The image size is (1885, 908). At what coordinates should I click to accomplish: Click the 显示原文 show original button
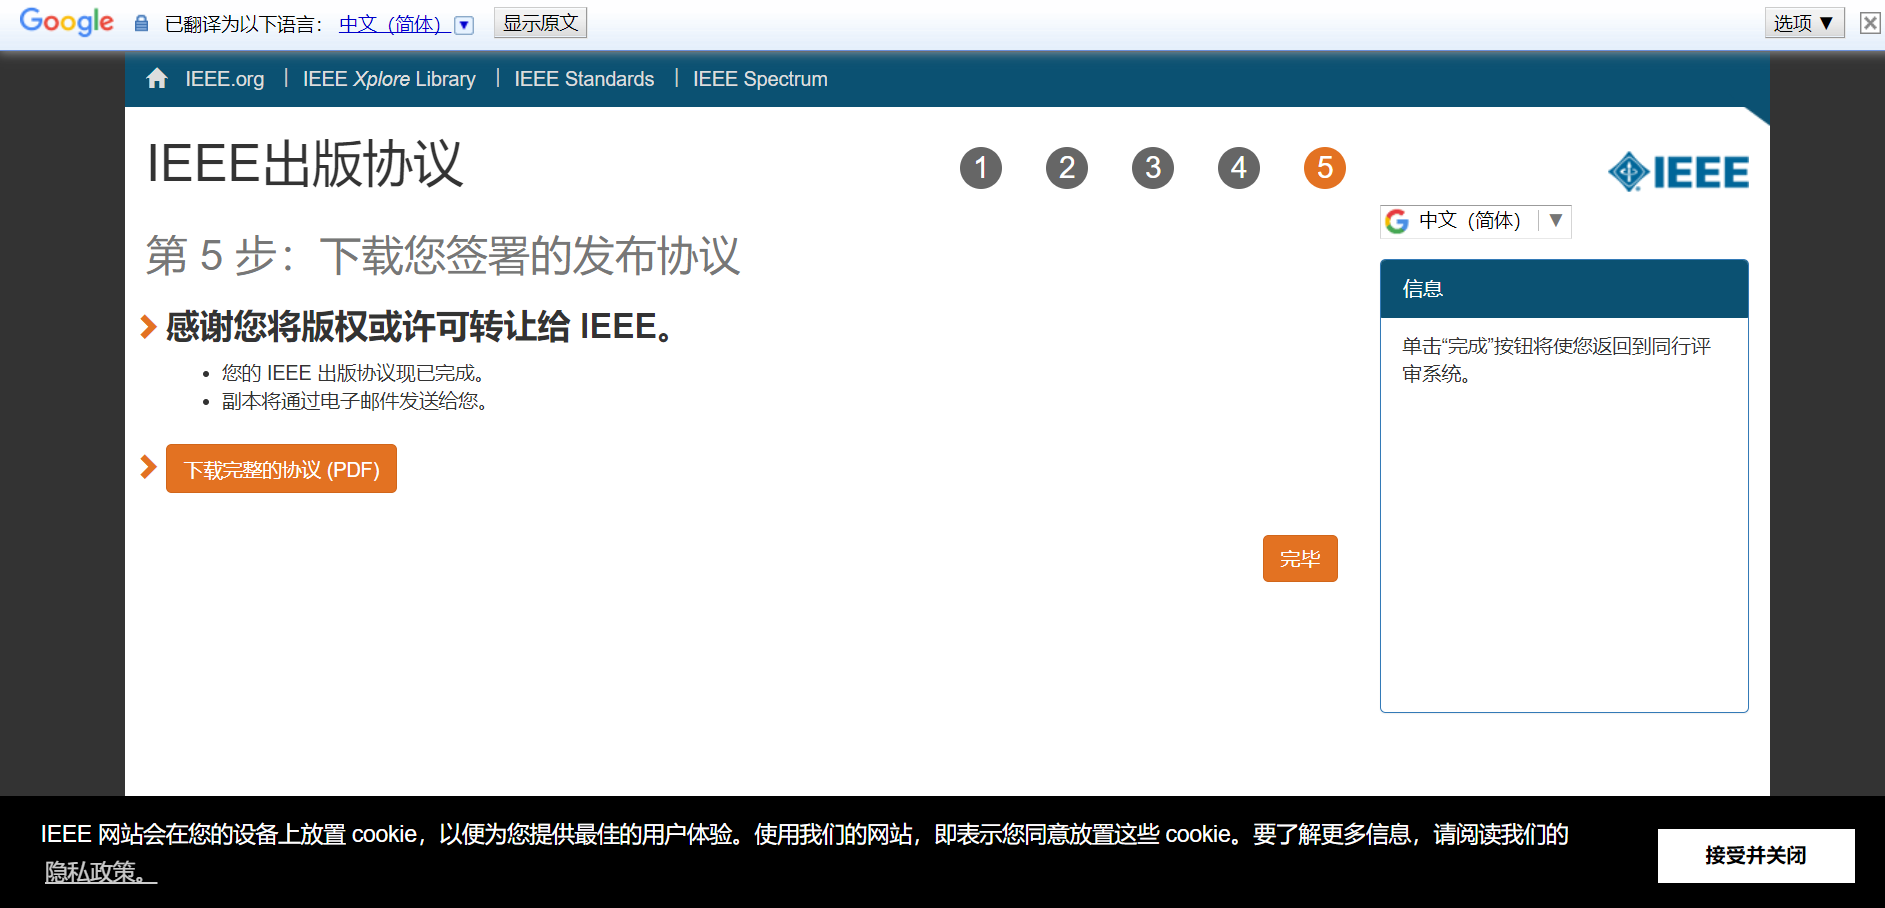coord(540,23)
